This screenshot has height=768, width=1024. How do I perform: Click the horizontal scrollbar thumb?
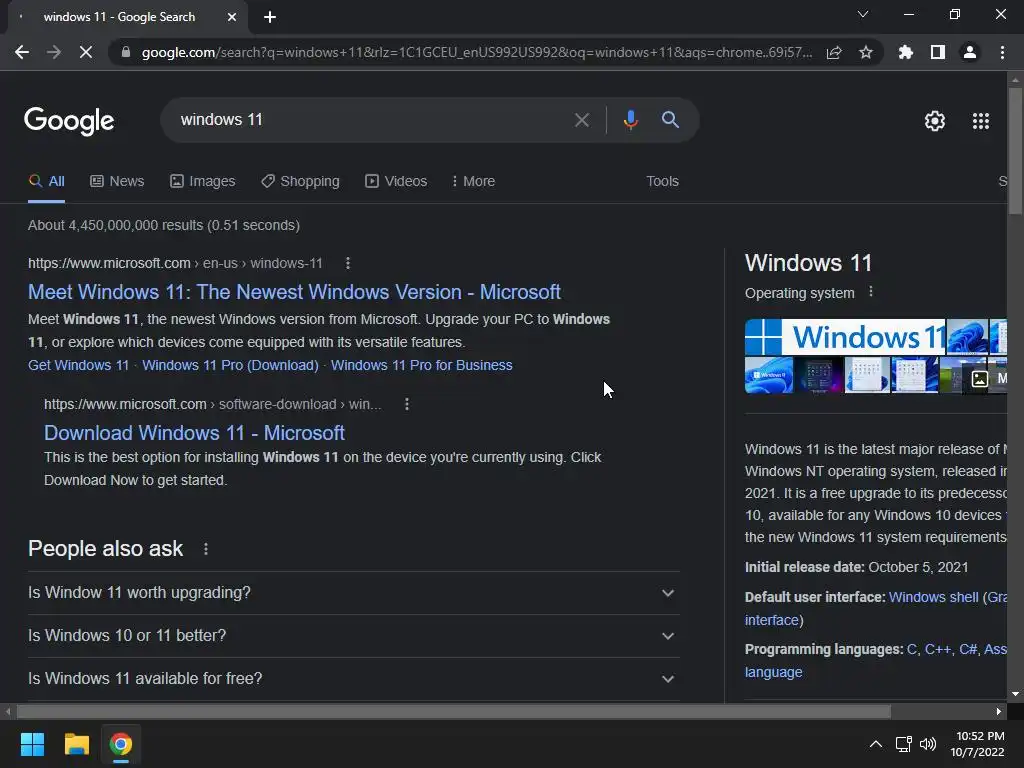click(454, 711)
